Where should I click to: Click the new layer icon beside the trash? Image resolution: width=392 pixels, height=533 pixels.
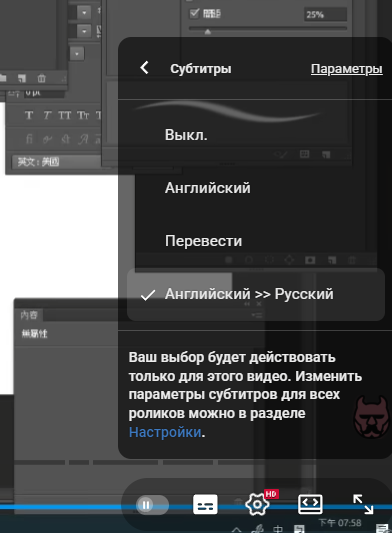coord(22,79)
